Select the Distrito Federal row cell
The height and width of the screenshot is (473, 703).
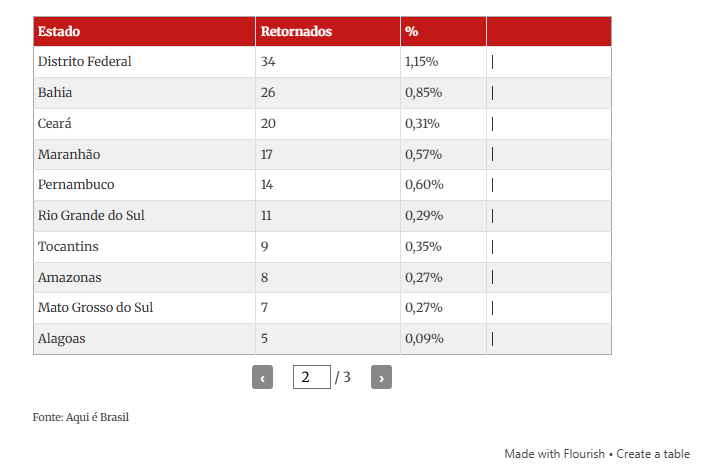click(x=85, y=62)
